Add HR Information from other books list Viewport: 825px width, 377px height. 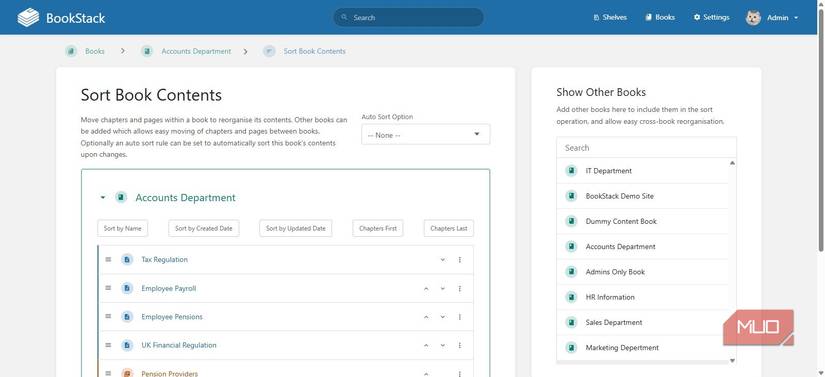tap(642, 297)
